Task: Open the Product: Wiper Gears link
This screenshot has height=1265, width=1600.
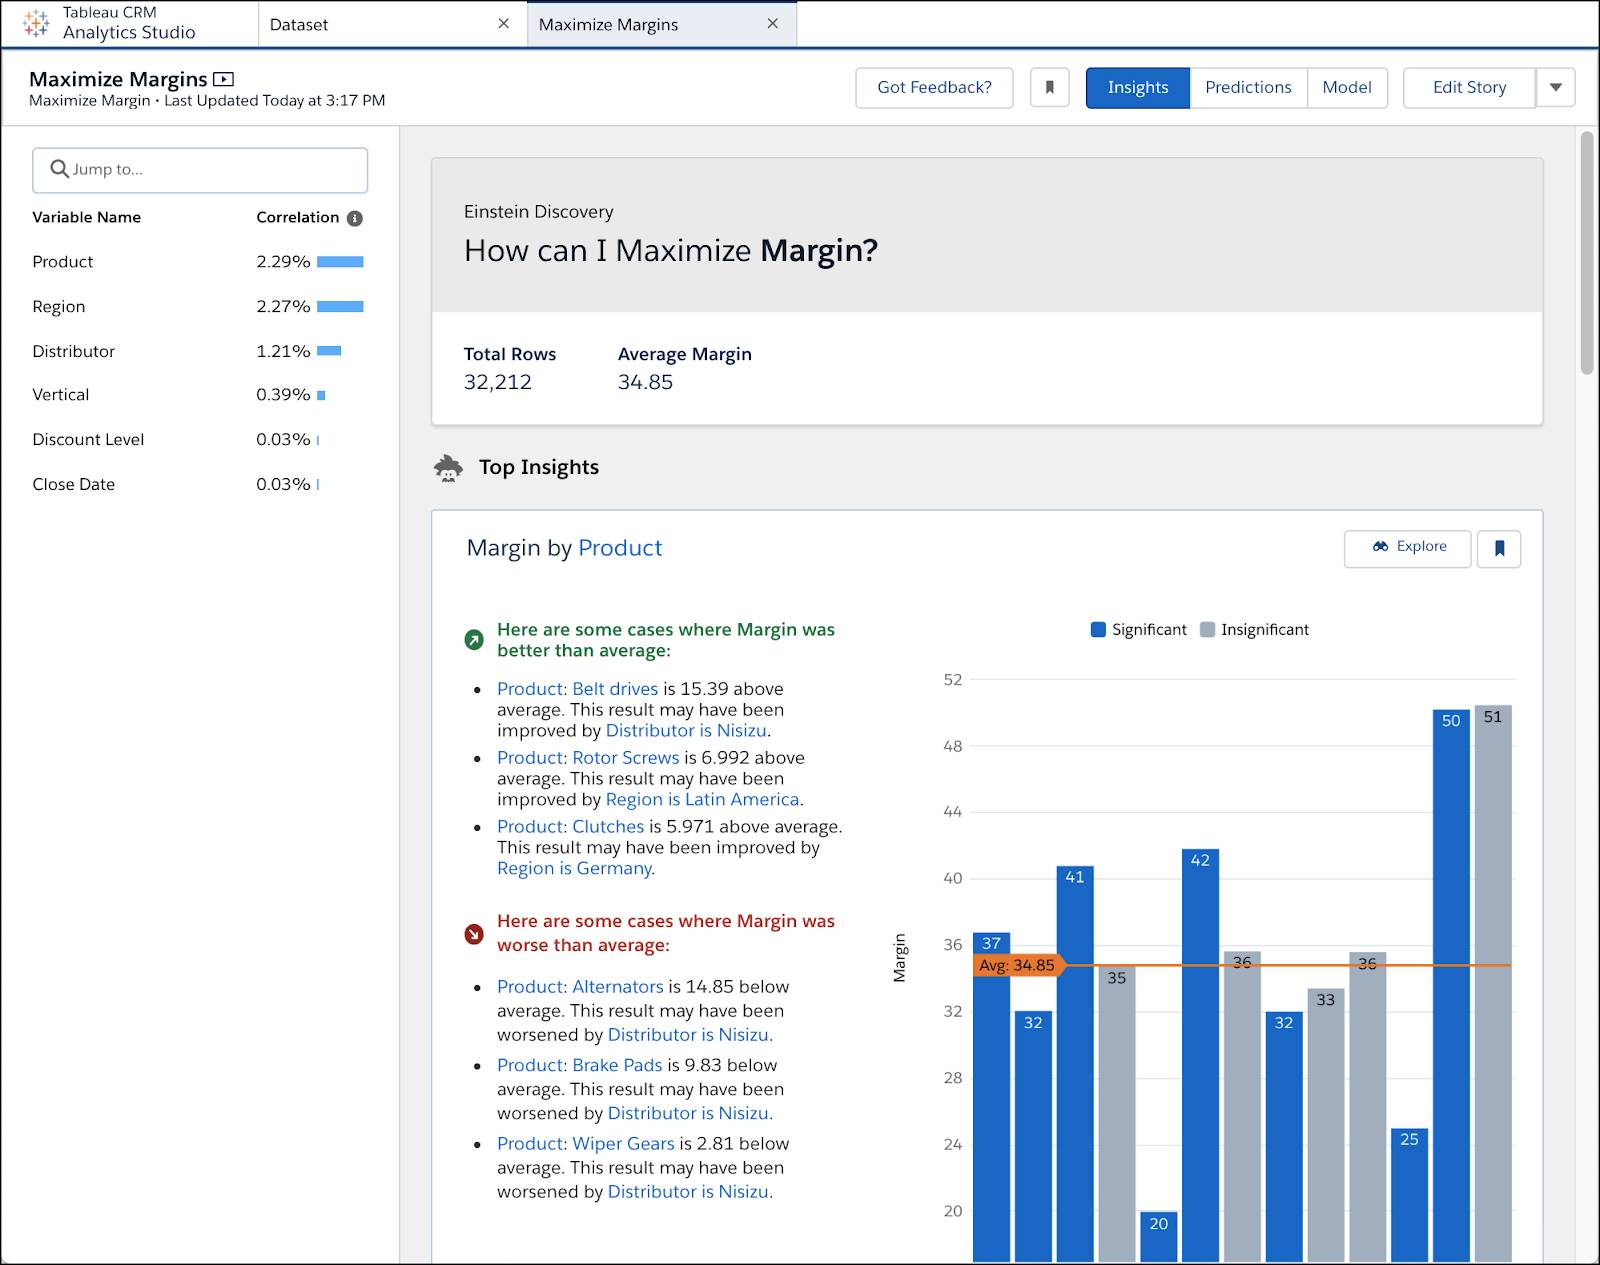Action: click(586, 1144)
